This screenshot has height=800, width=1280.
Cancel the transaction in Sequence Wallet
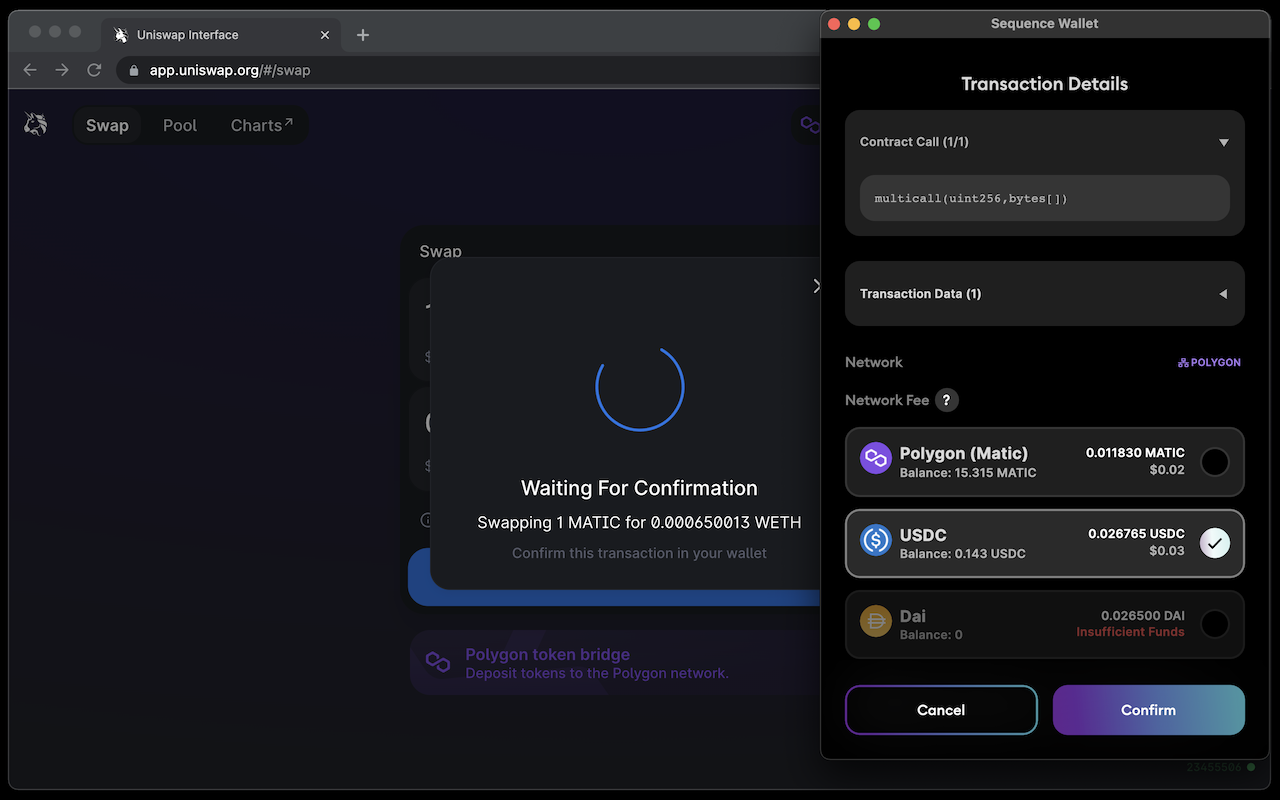coord(941,710)
